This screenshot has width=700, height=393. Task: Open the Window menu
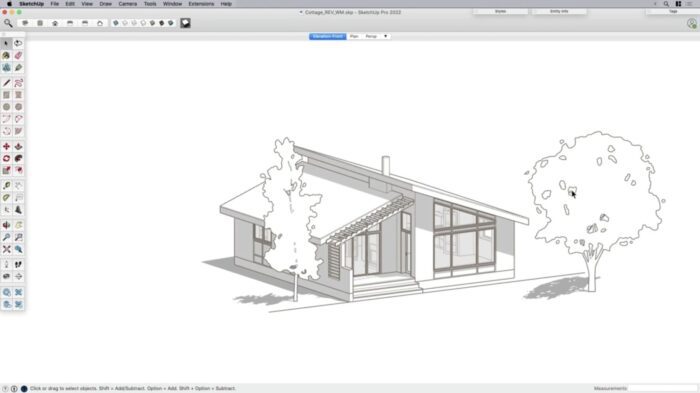point(172,4)
